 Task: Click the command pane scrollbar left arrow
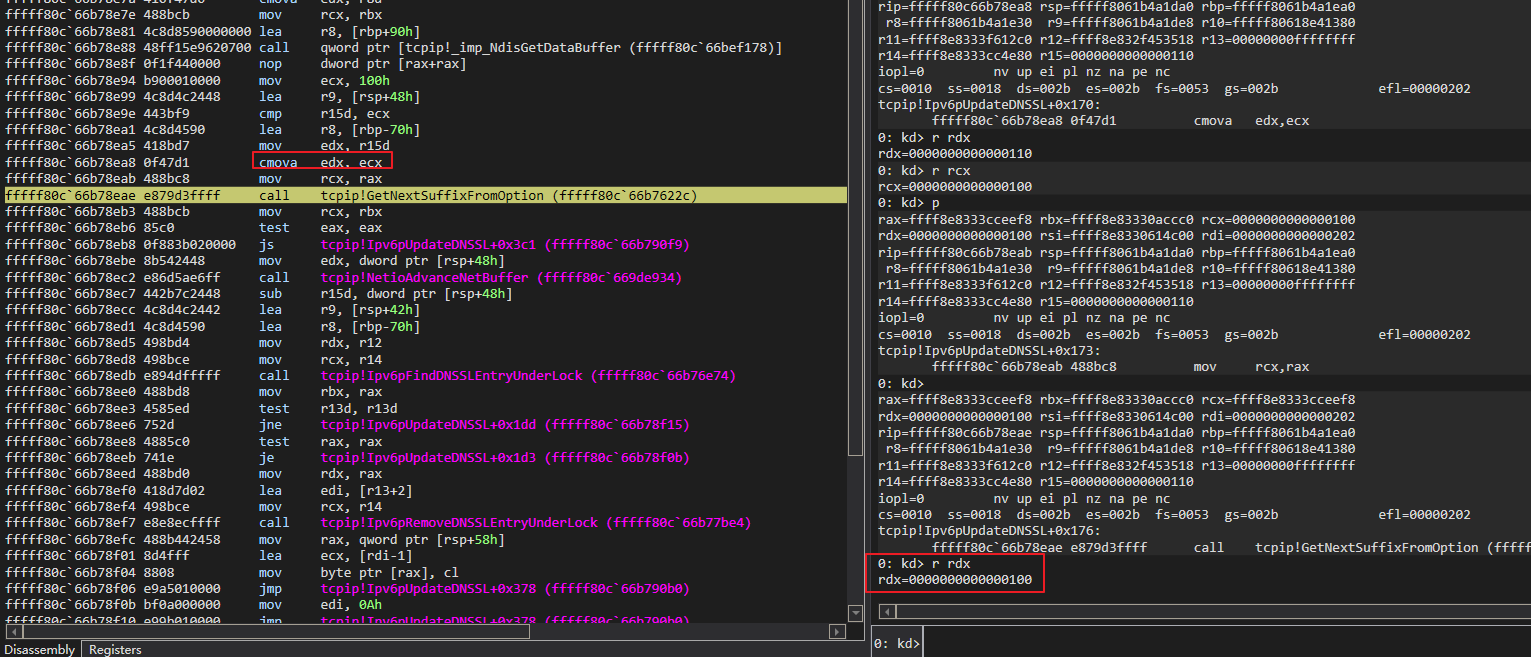pos(886,611)
